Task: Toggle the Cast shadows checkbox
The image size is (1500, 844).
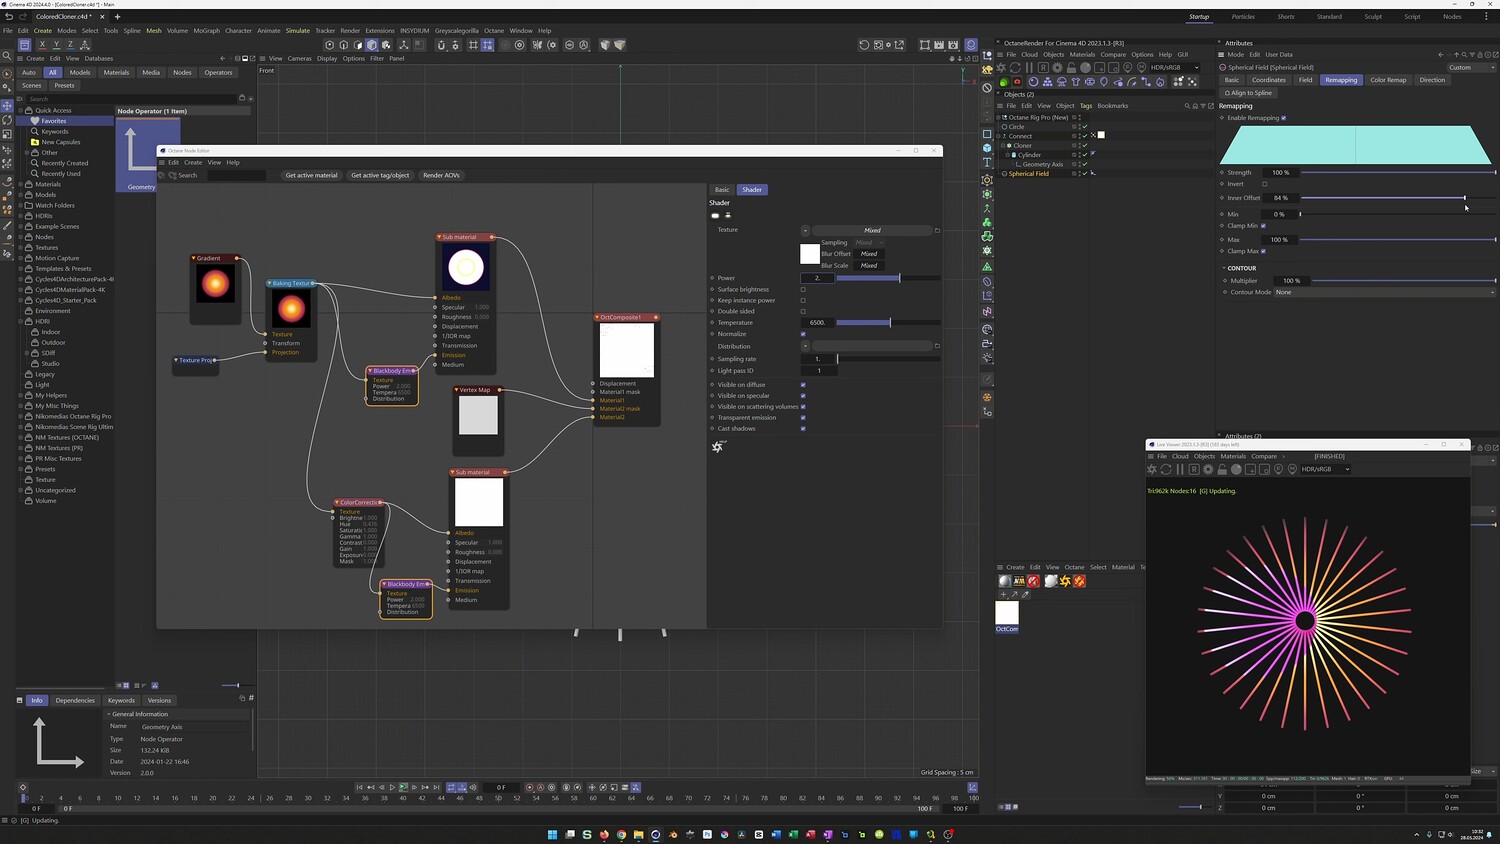Action: (x=803, y=428)
